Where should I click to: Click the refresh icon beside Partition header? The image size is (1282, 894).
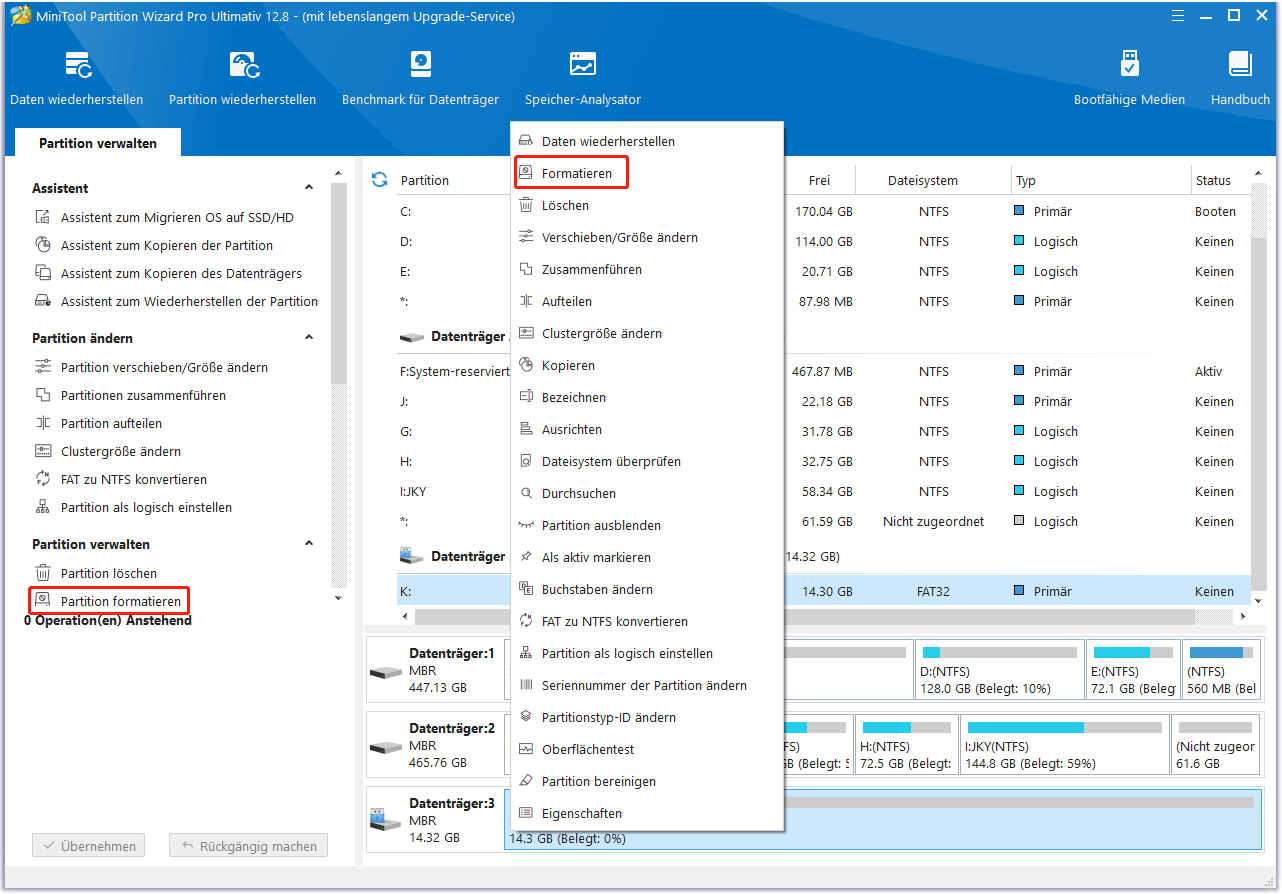click(379, 180)
